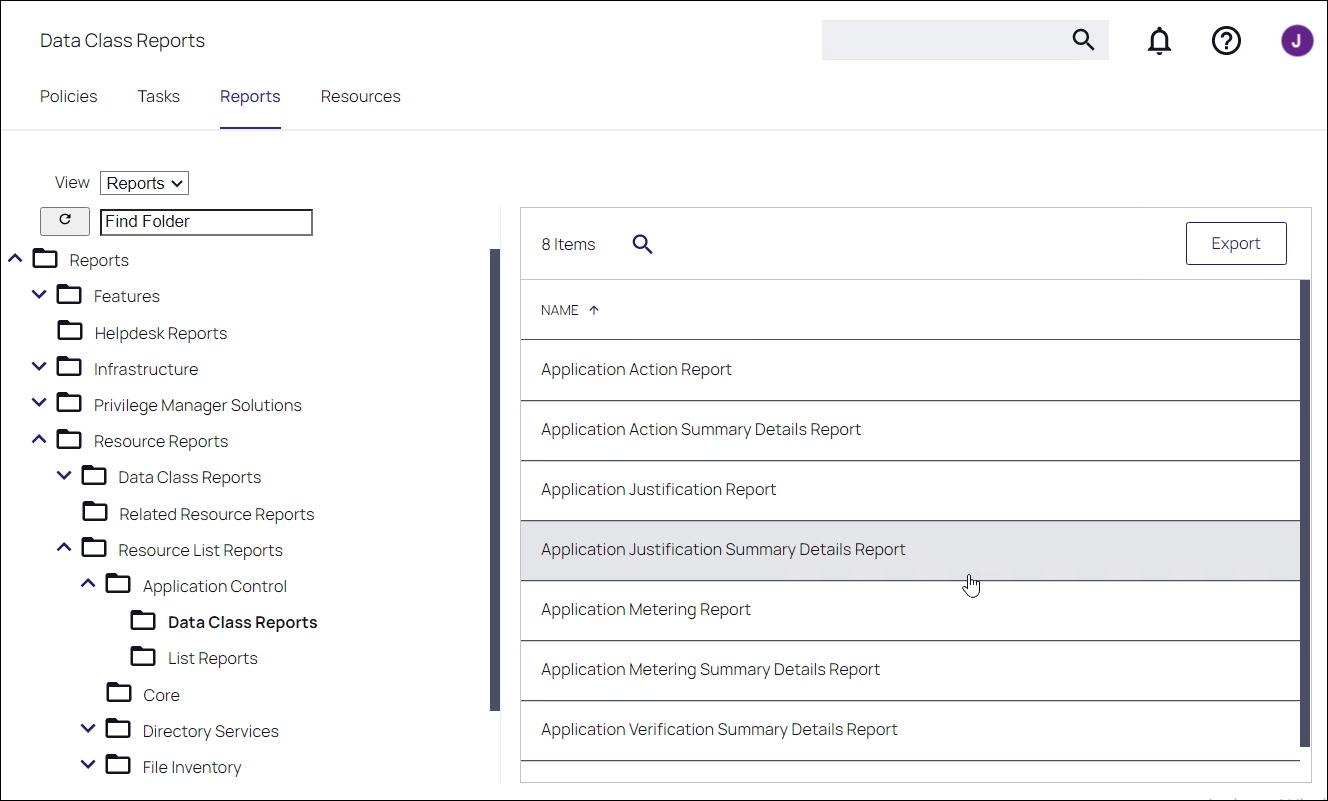This screenshot has width=1328, height=801.
Task: Open help using the question mark icon
Action: click(x=1226, y=41)
